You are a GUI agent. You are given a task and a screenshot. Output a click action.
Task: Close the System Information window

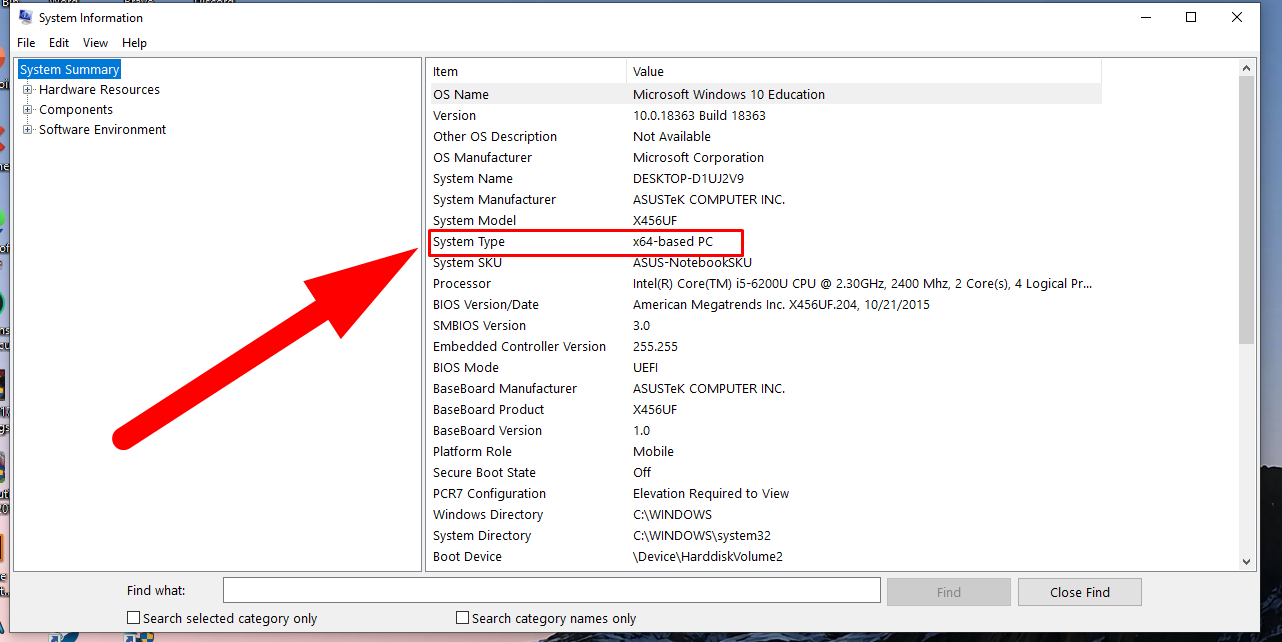pyautogui.click(x=1238, y=17)
